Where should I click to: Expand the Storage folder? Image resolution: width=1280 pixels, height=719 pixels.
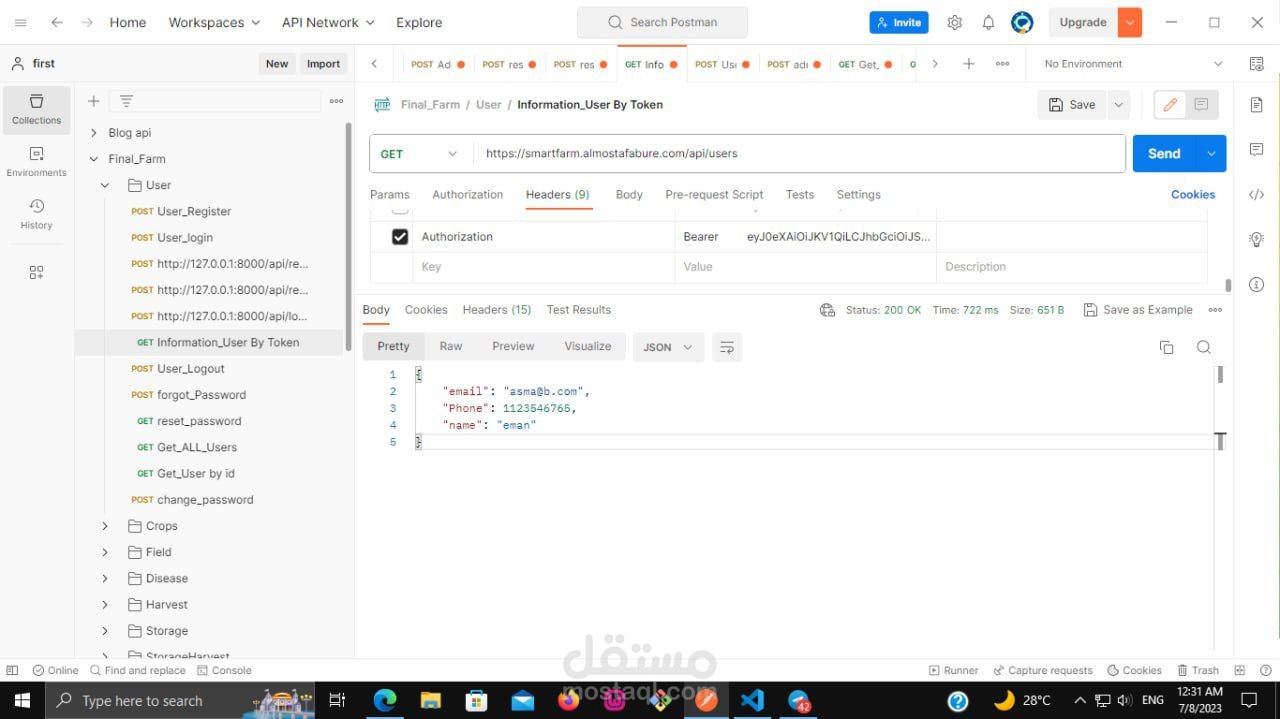105,631
